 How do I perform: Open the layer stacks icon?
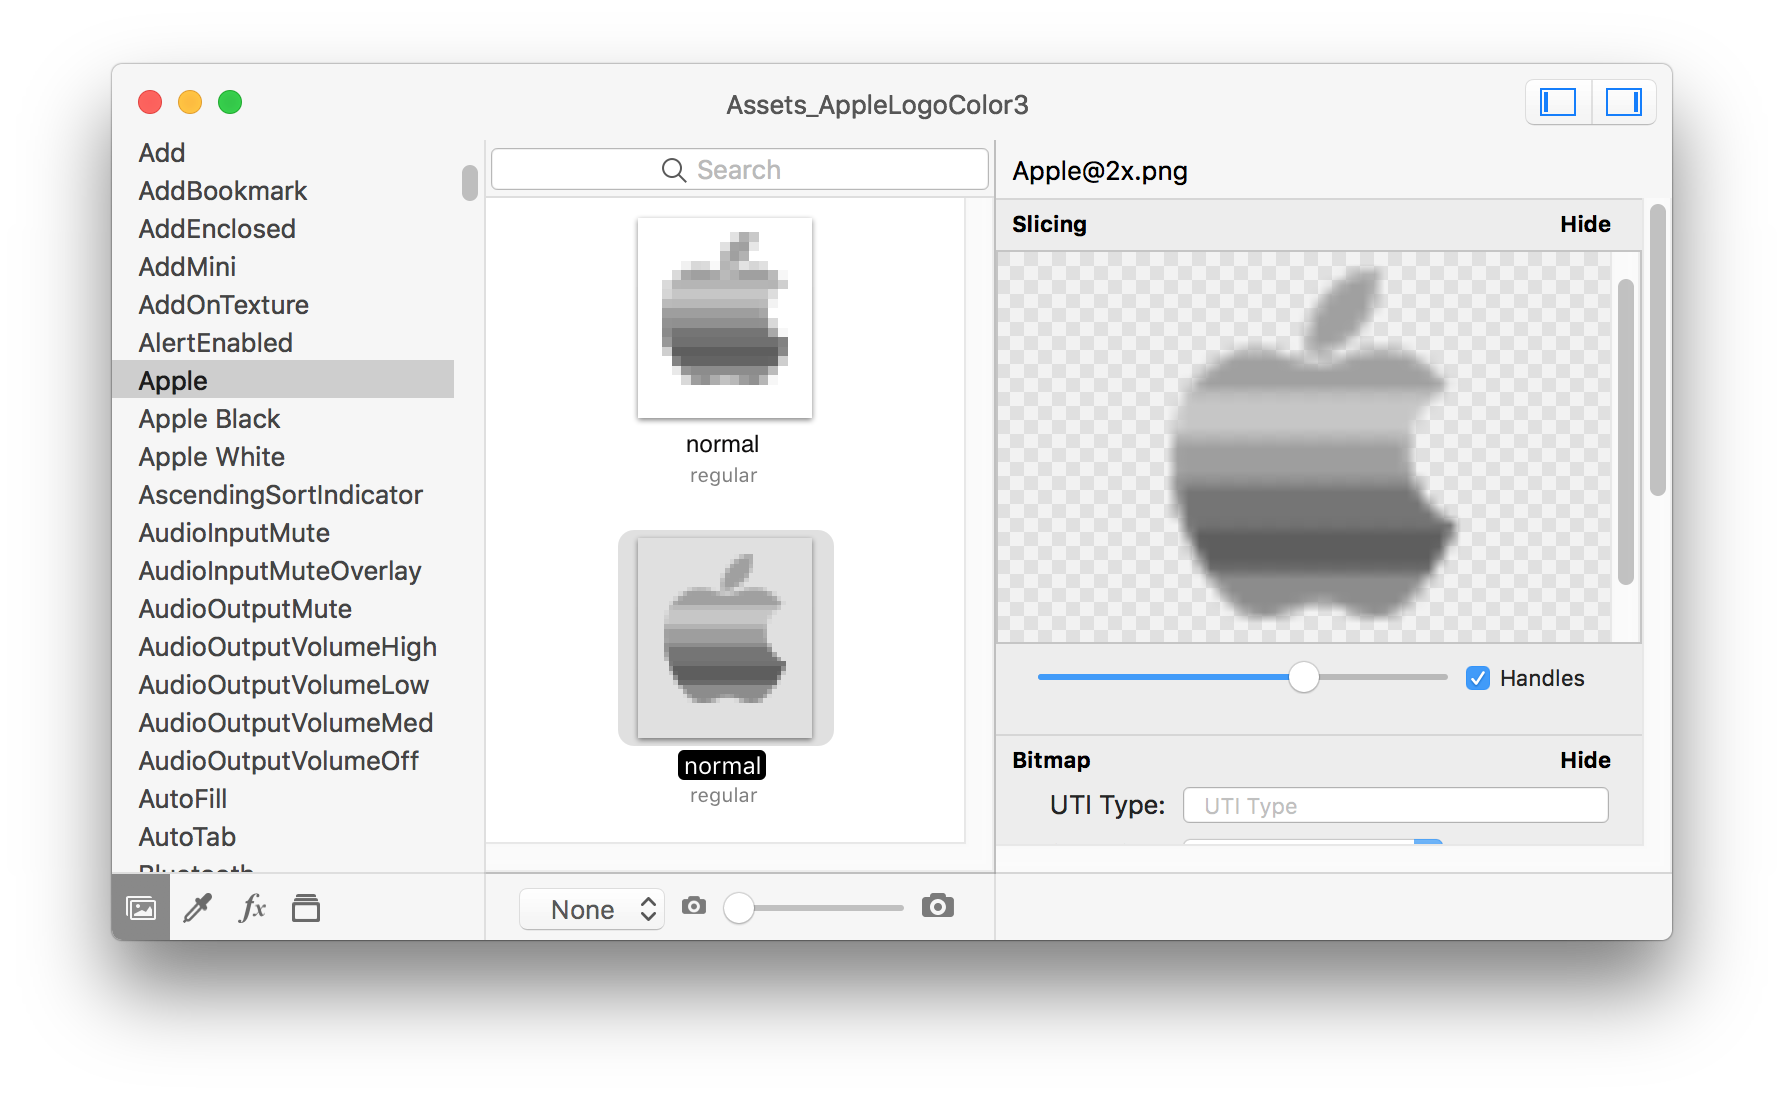pos(306,908)
